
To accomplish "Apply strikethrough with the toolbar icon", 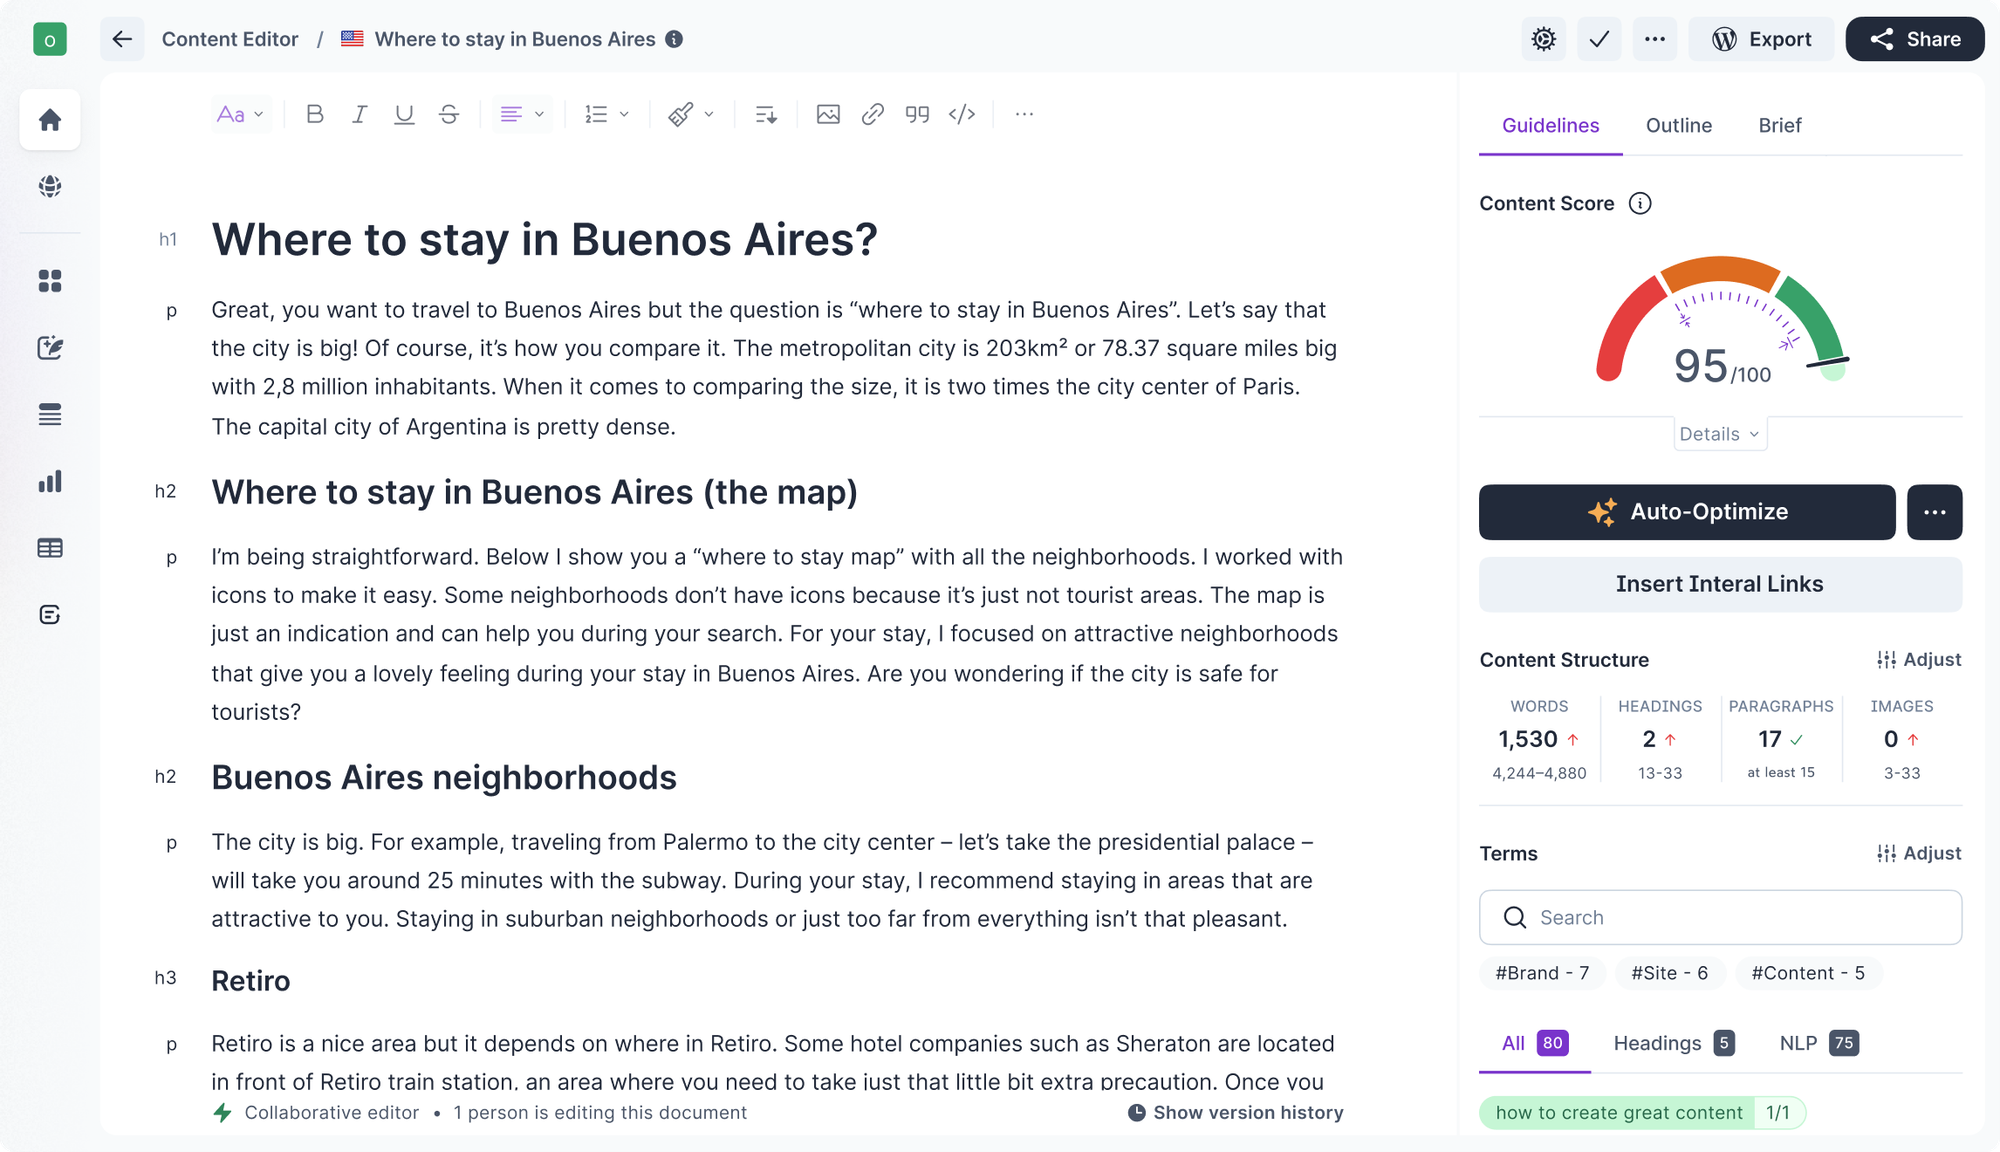I will [x=449, y=114].
